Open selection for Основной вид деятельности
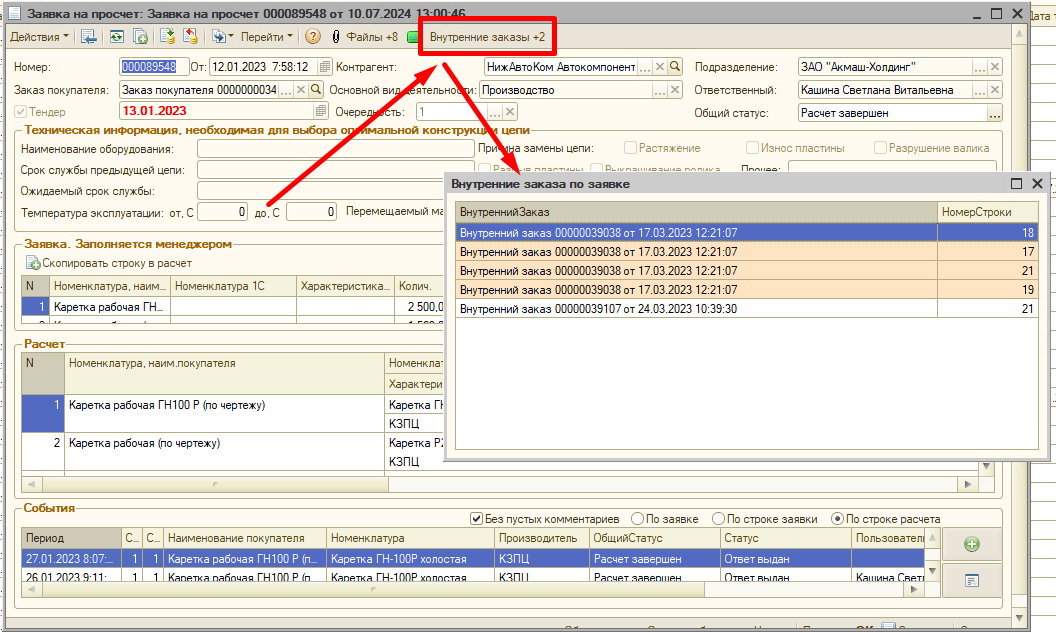 tap(660, 90)
